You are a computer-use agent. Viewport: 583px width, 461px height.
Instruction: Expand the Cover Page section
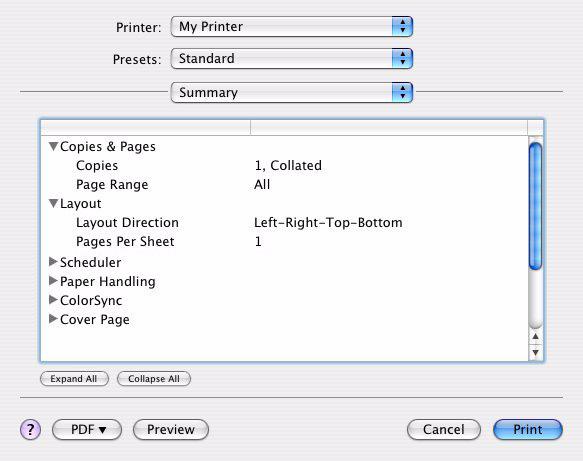click(x=53, y=319)
